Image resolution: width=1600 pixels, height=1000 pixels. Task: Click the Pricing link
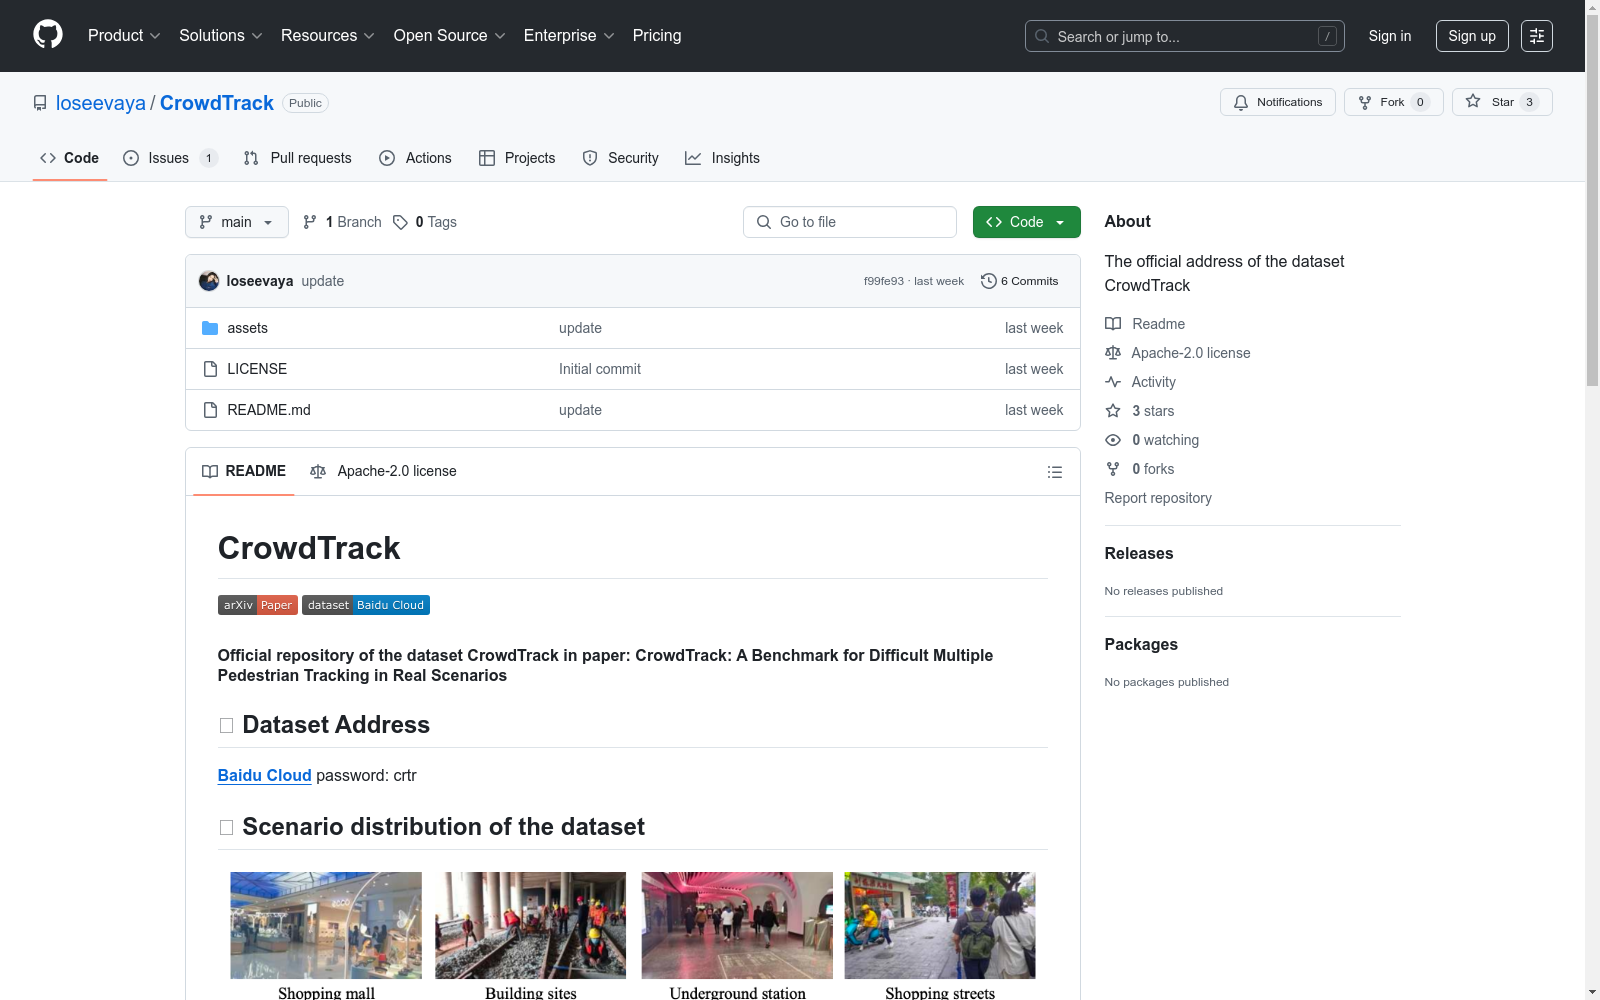[657, 36]
